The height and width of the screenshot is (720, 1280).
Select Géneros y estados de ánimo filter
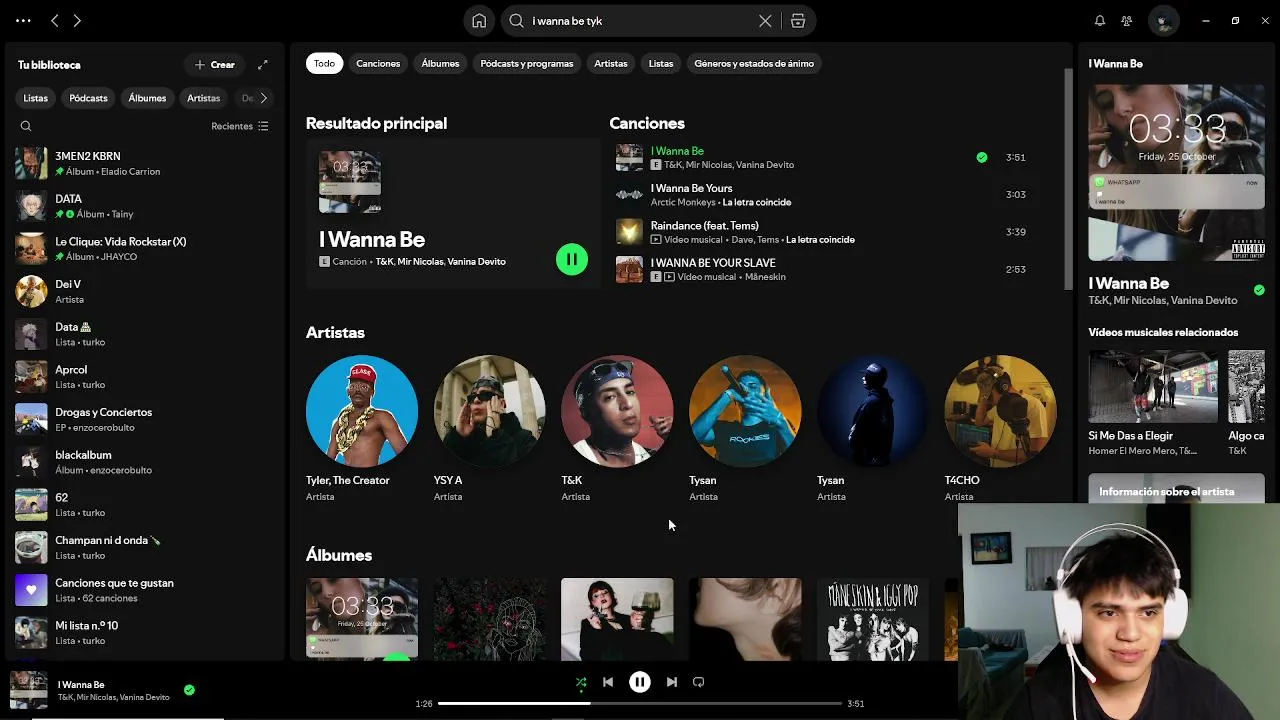tap(754, 64)
